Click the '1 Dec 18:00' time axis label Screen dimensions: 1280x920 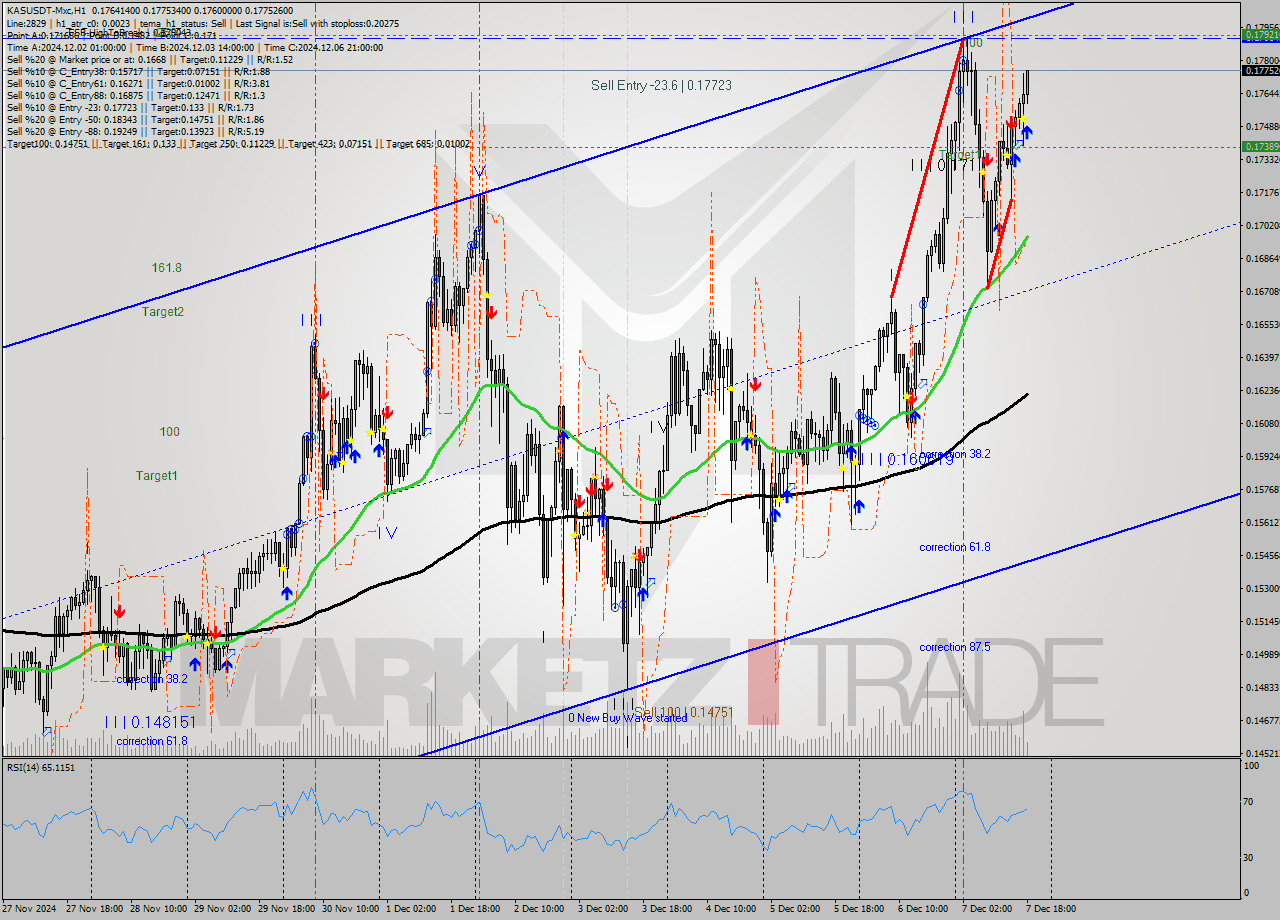pos(475,909)
